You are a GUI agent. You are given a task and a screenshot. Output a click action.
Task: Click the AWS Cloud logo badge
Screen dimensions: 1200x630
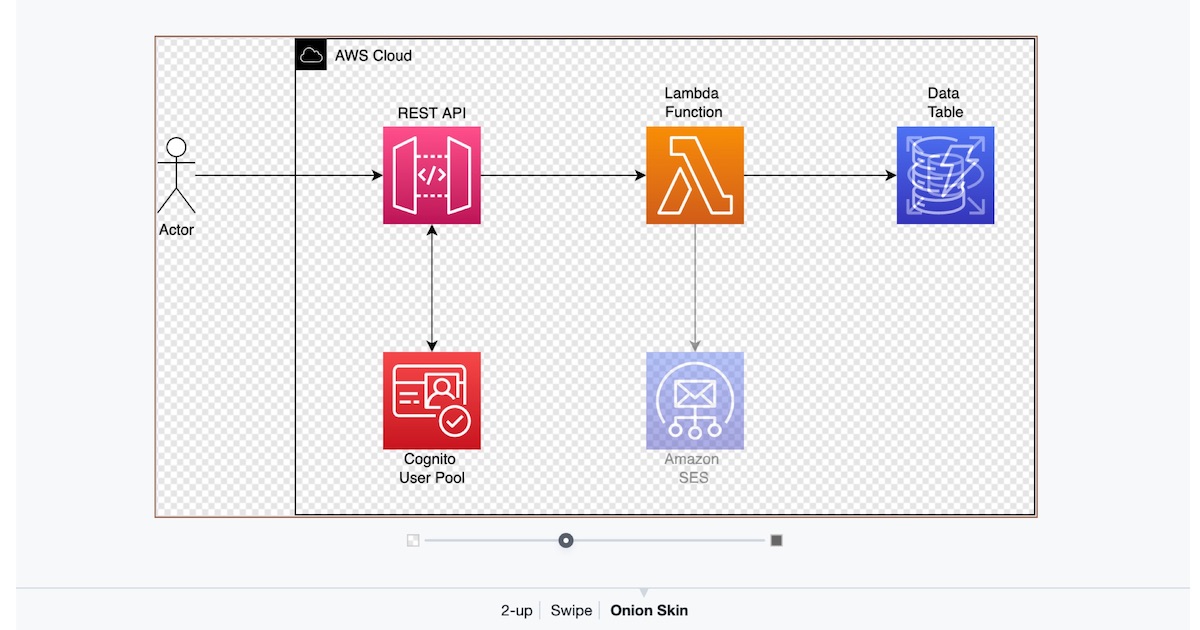coord(310,55)
